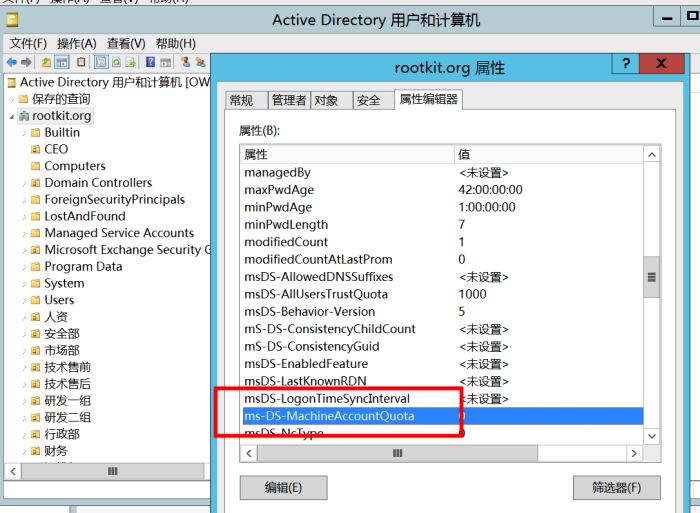Click the 编辑(E) button

tap(283, 488)
